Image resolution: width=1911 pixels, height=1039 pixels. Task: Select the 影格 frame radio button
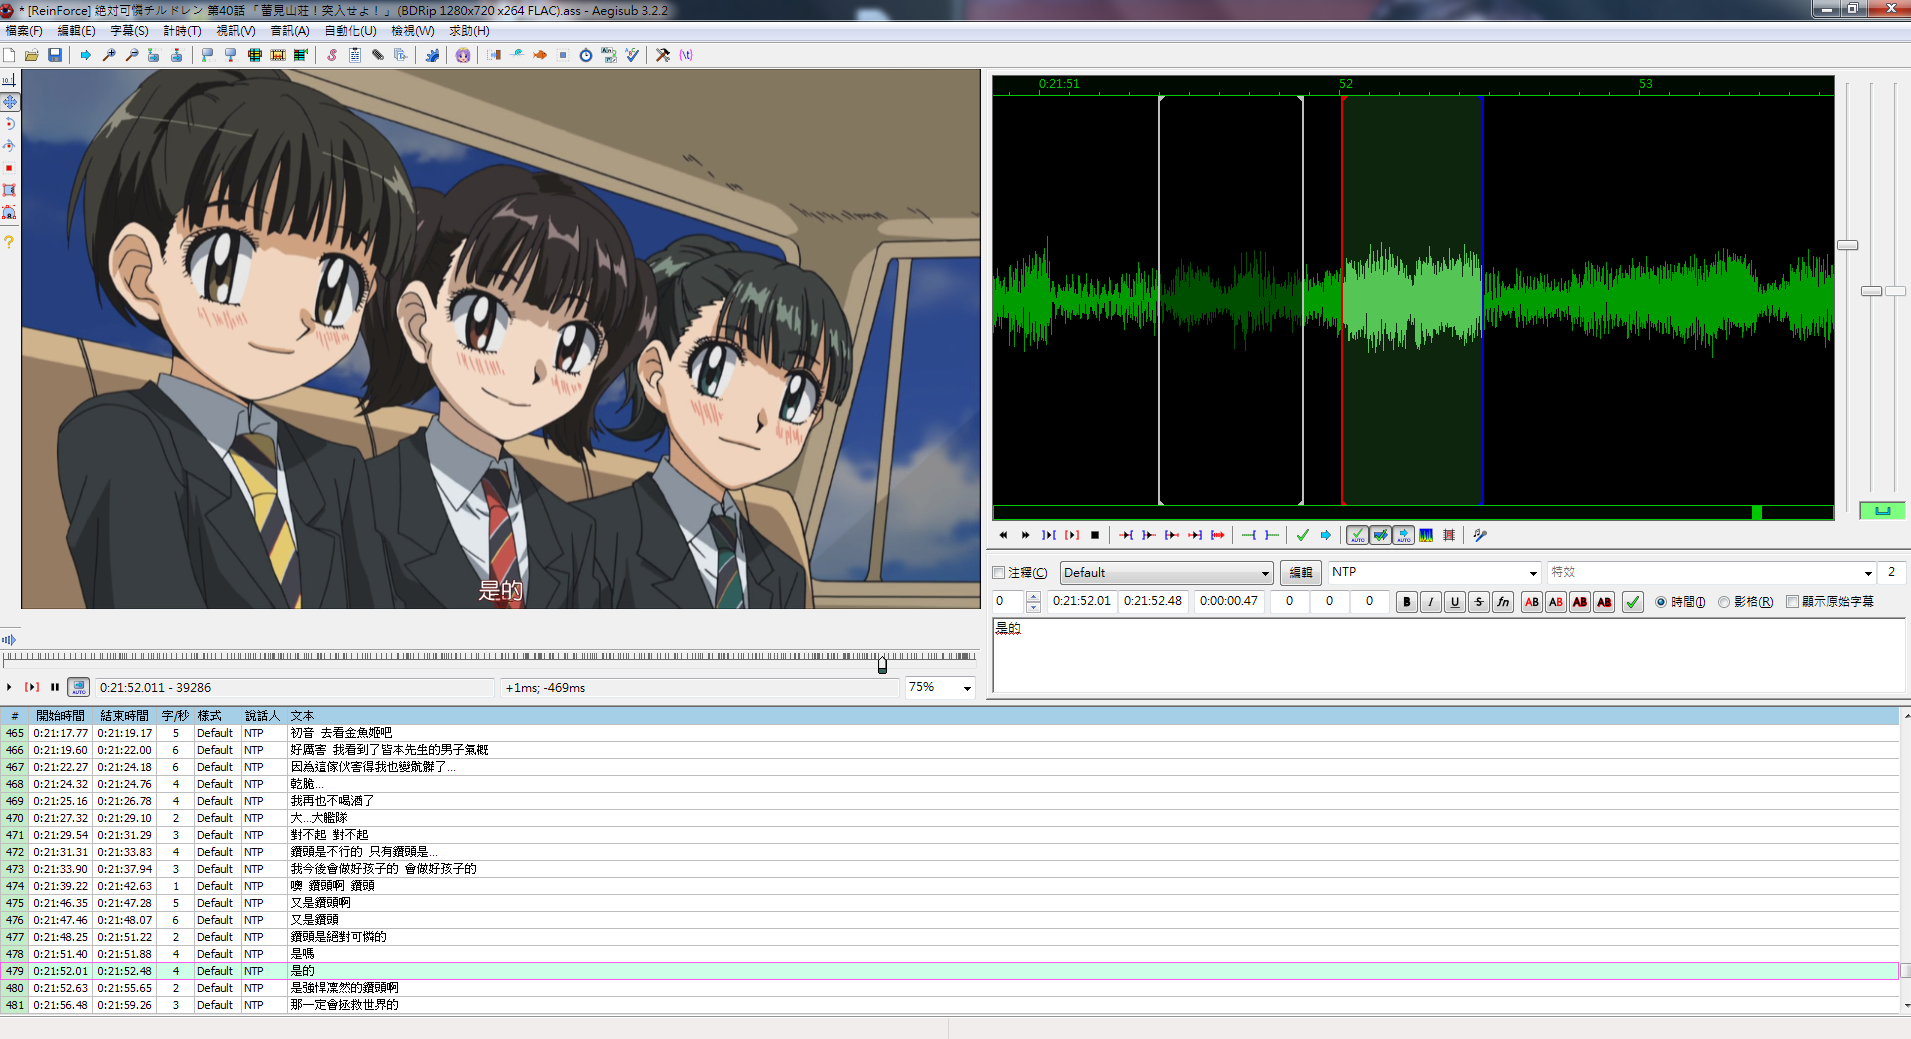click(1723, 602)
